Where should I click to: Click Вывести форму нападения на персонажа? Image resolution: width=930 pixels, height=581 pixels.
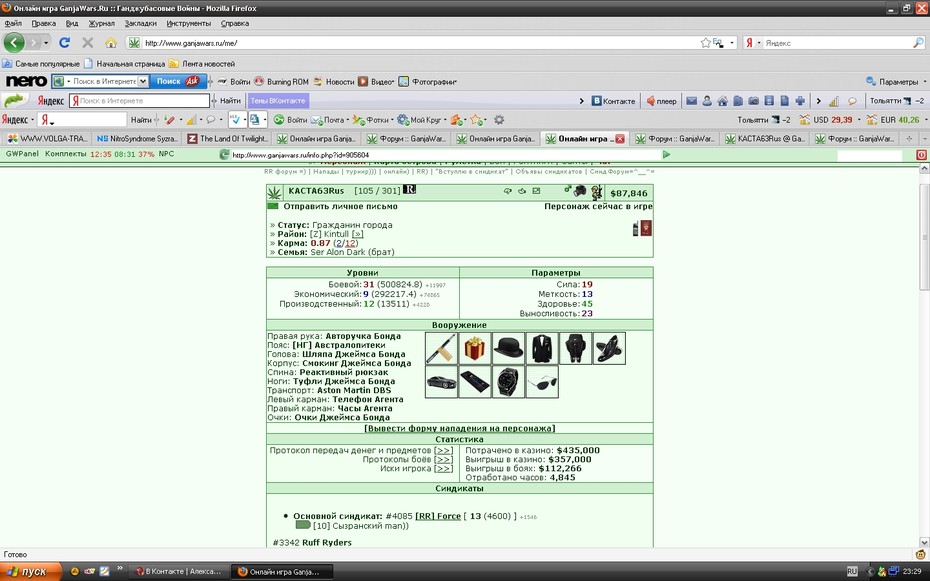[460, 428]
